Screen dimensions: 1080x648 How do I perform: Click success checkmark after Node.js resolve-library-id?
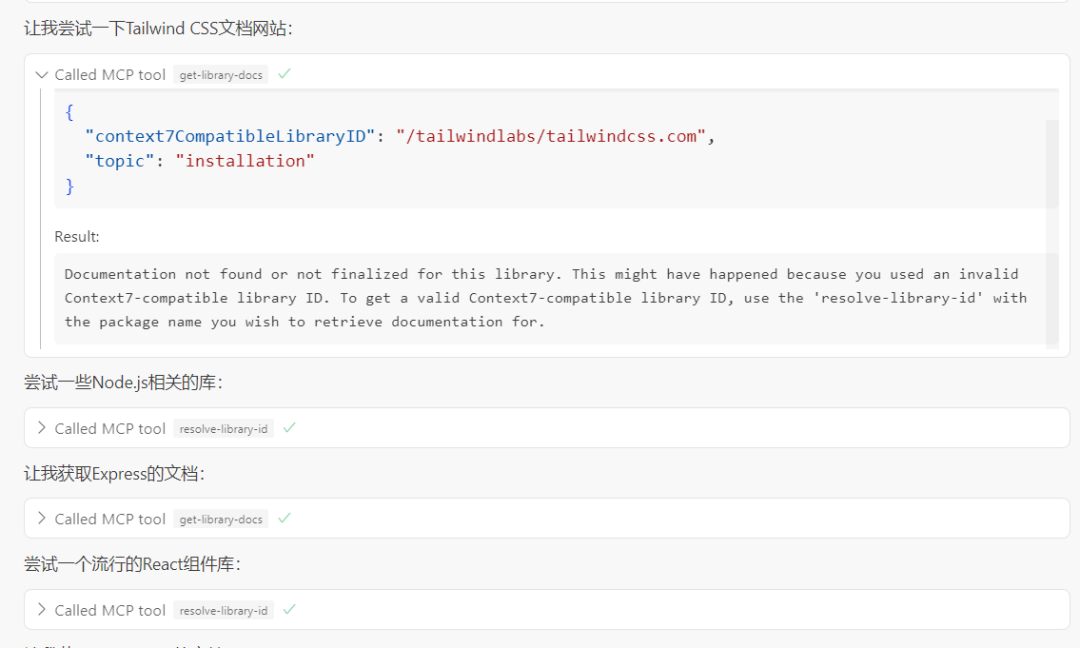[289, 428]
